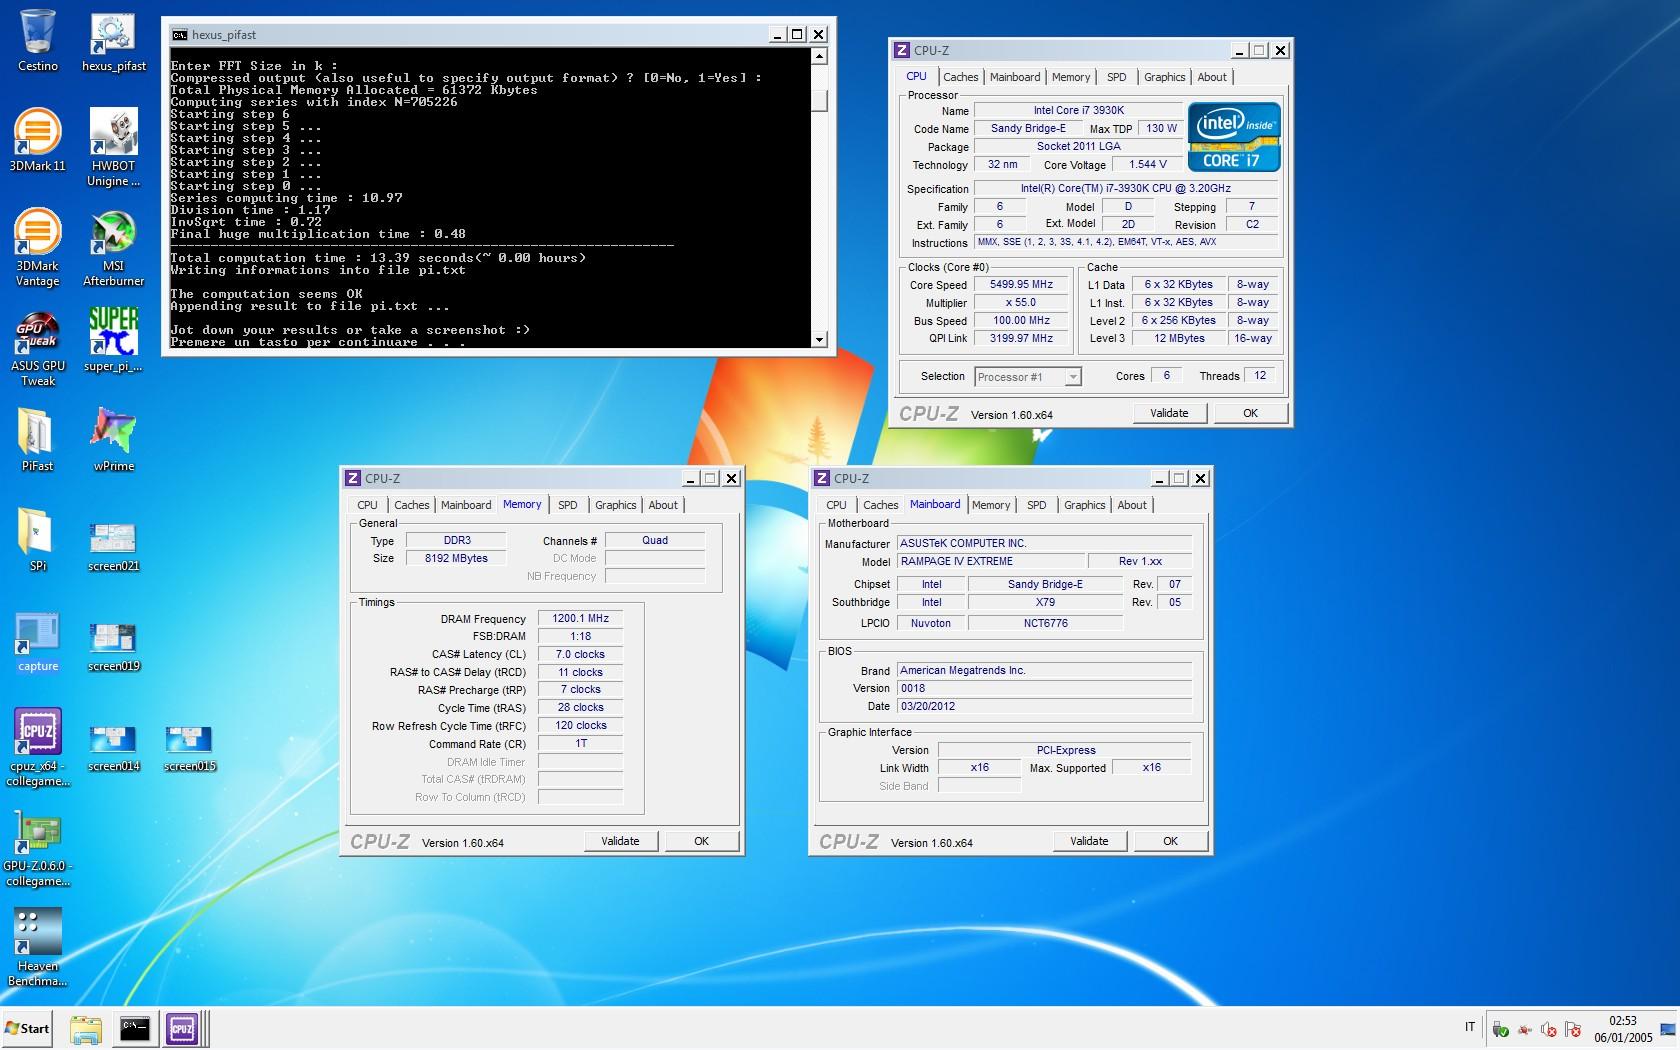Image resolution: width=1680 pixels, height=1050 pixels.
Task: Click the BIOS date 03/20/2012 field
Action: pos(1044,706)
